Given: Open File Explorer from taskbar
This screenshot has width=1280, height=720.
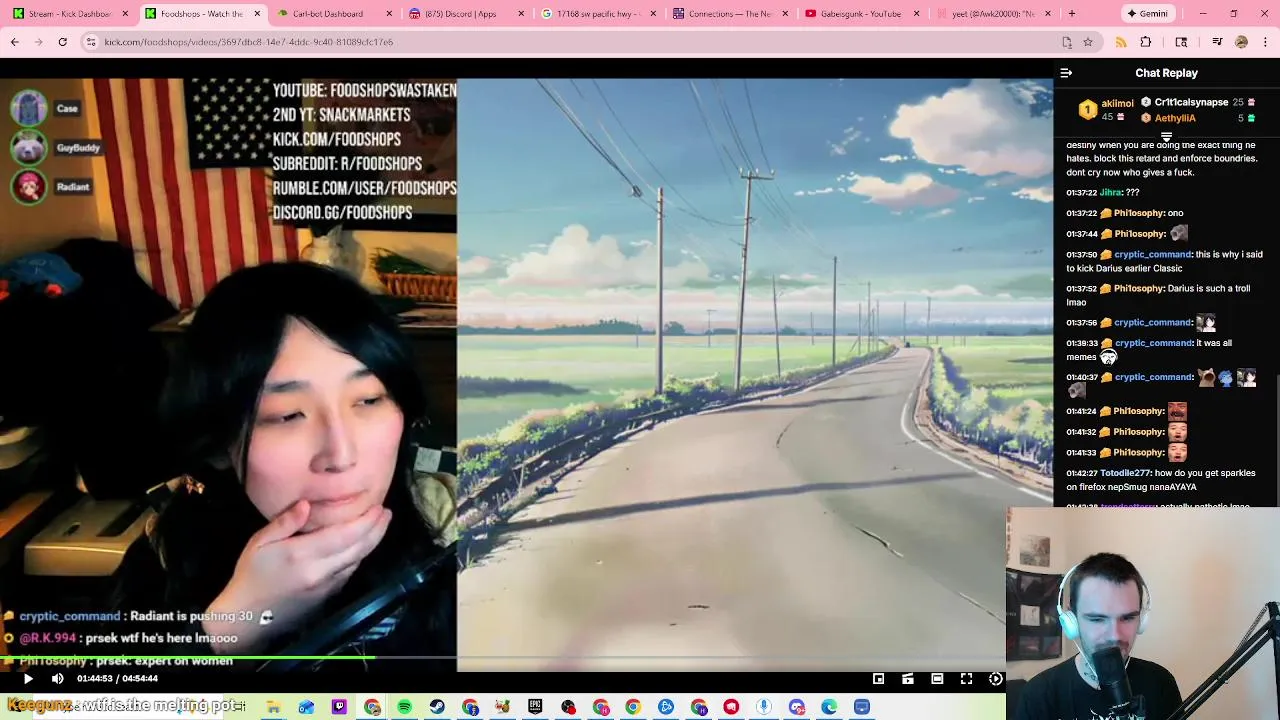Looking at the screenshot, I should pos(273,707).
